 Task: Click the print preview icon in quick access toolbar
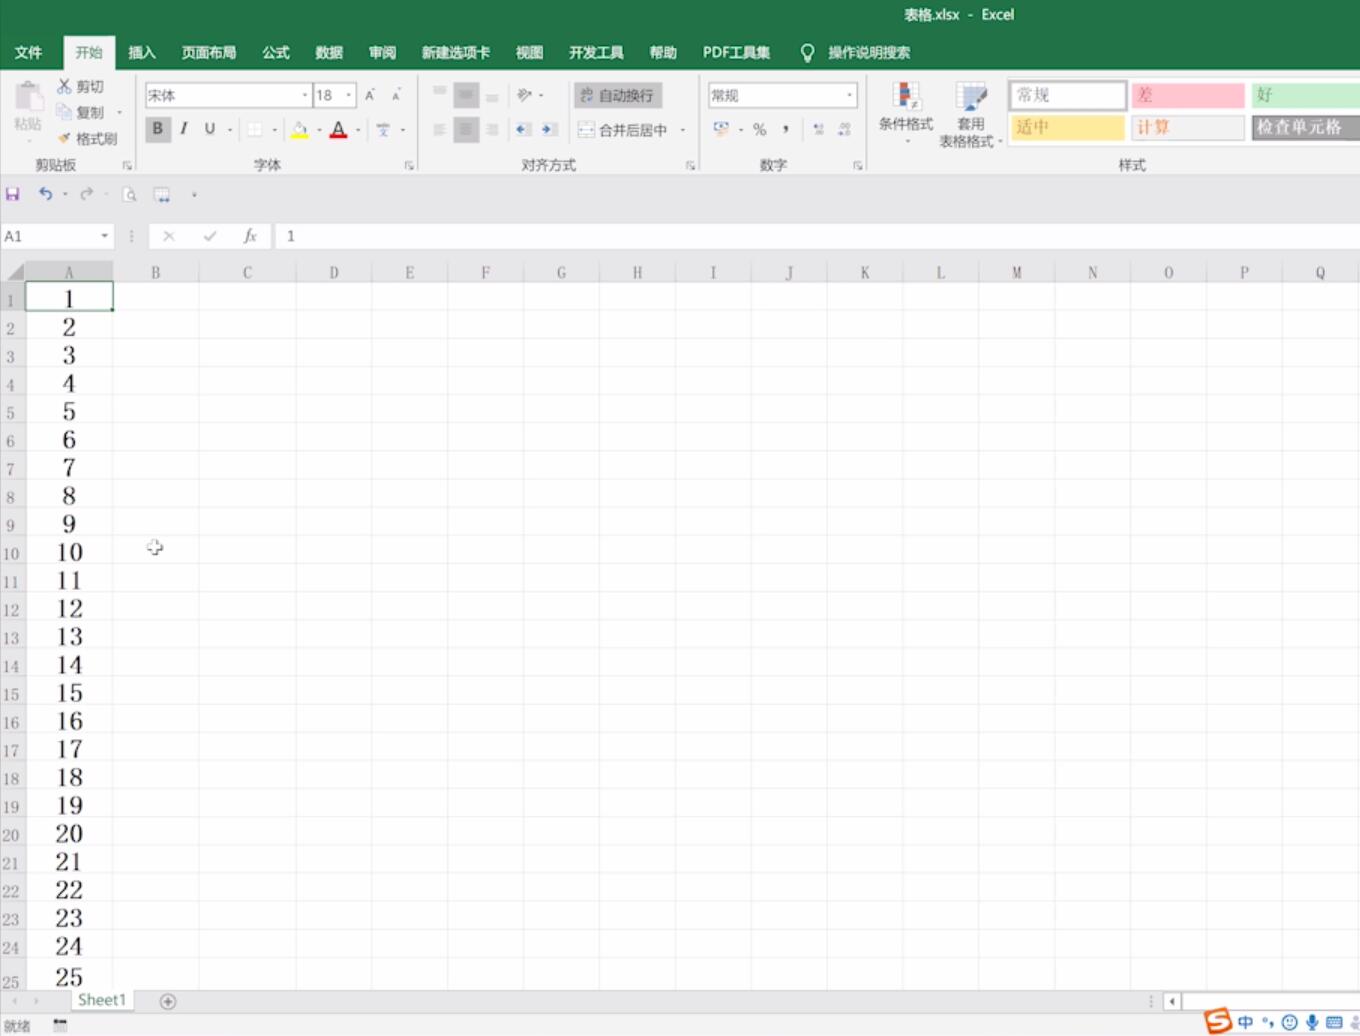click(129, 194)
